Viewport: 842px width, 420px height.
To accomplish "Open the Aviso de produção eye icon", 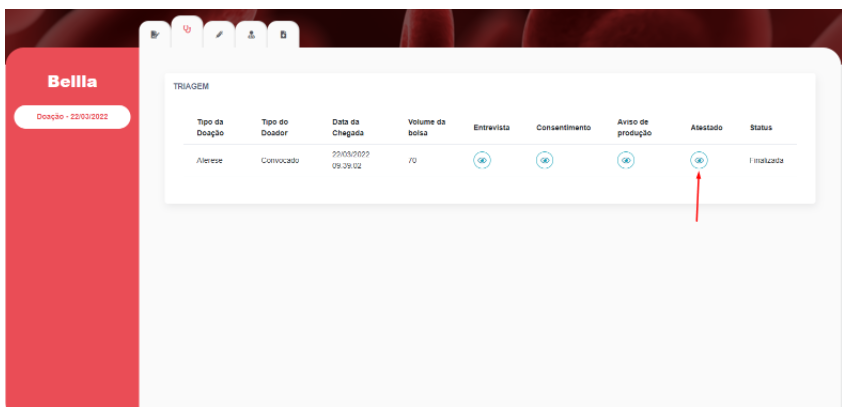I will (626, 160).
